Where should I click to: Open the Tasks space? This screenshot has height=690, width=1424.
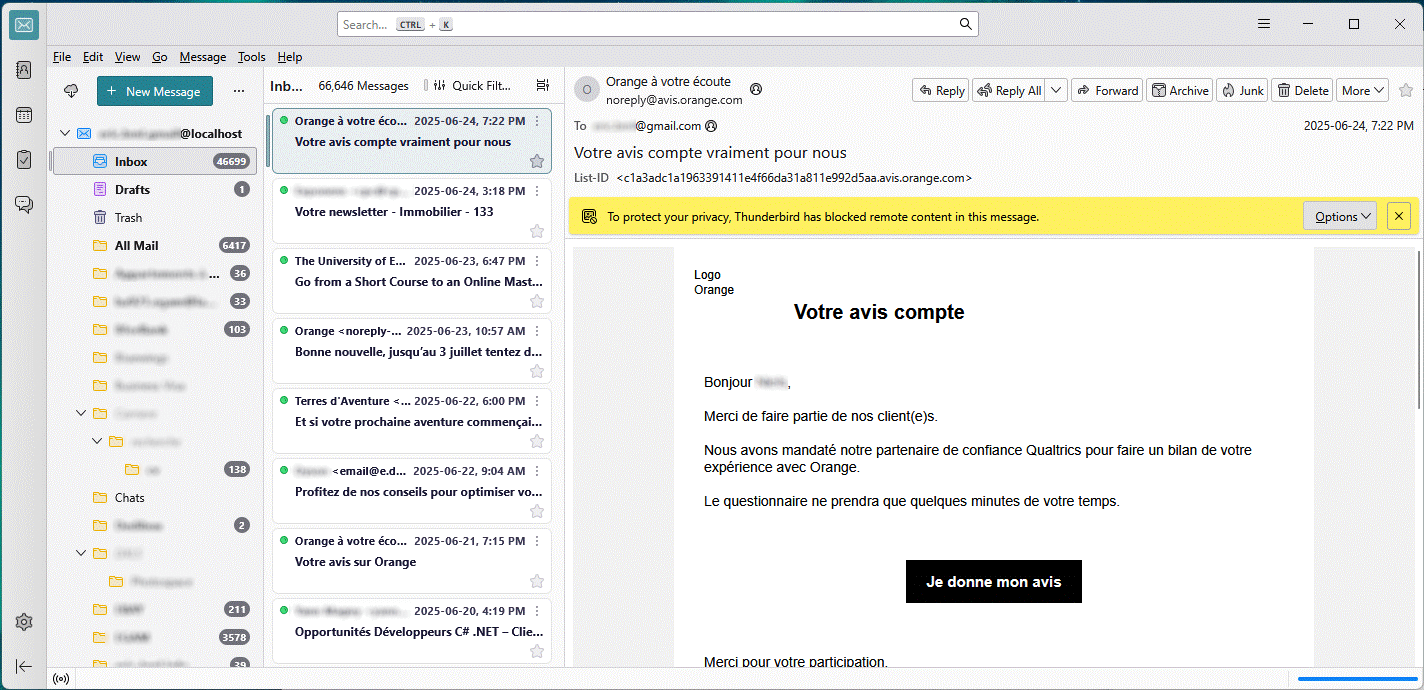[24, 160]
